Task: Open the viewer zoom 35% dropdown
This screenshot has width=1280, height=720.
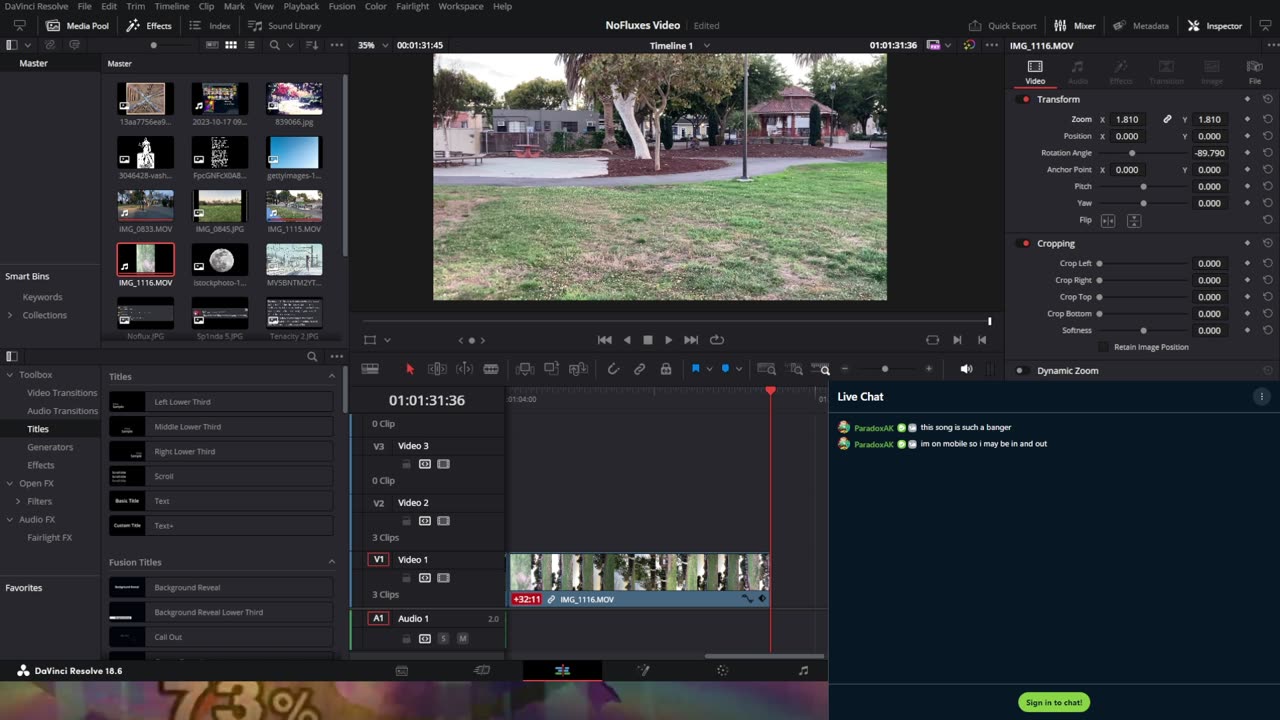Action: 372,45
